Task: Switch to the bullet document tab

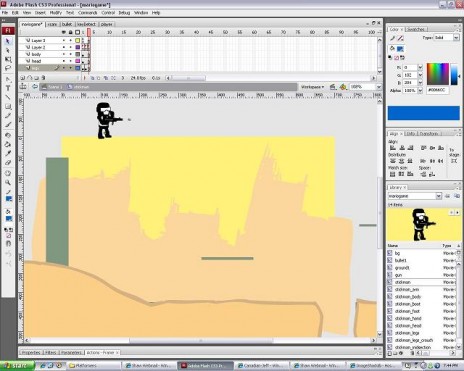Action: [67, 24]
